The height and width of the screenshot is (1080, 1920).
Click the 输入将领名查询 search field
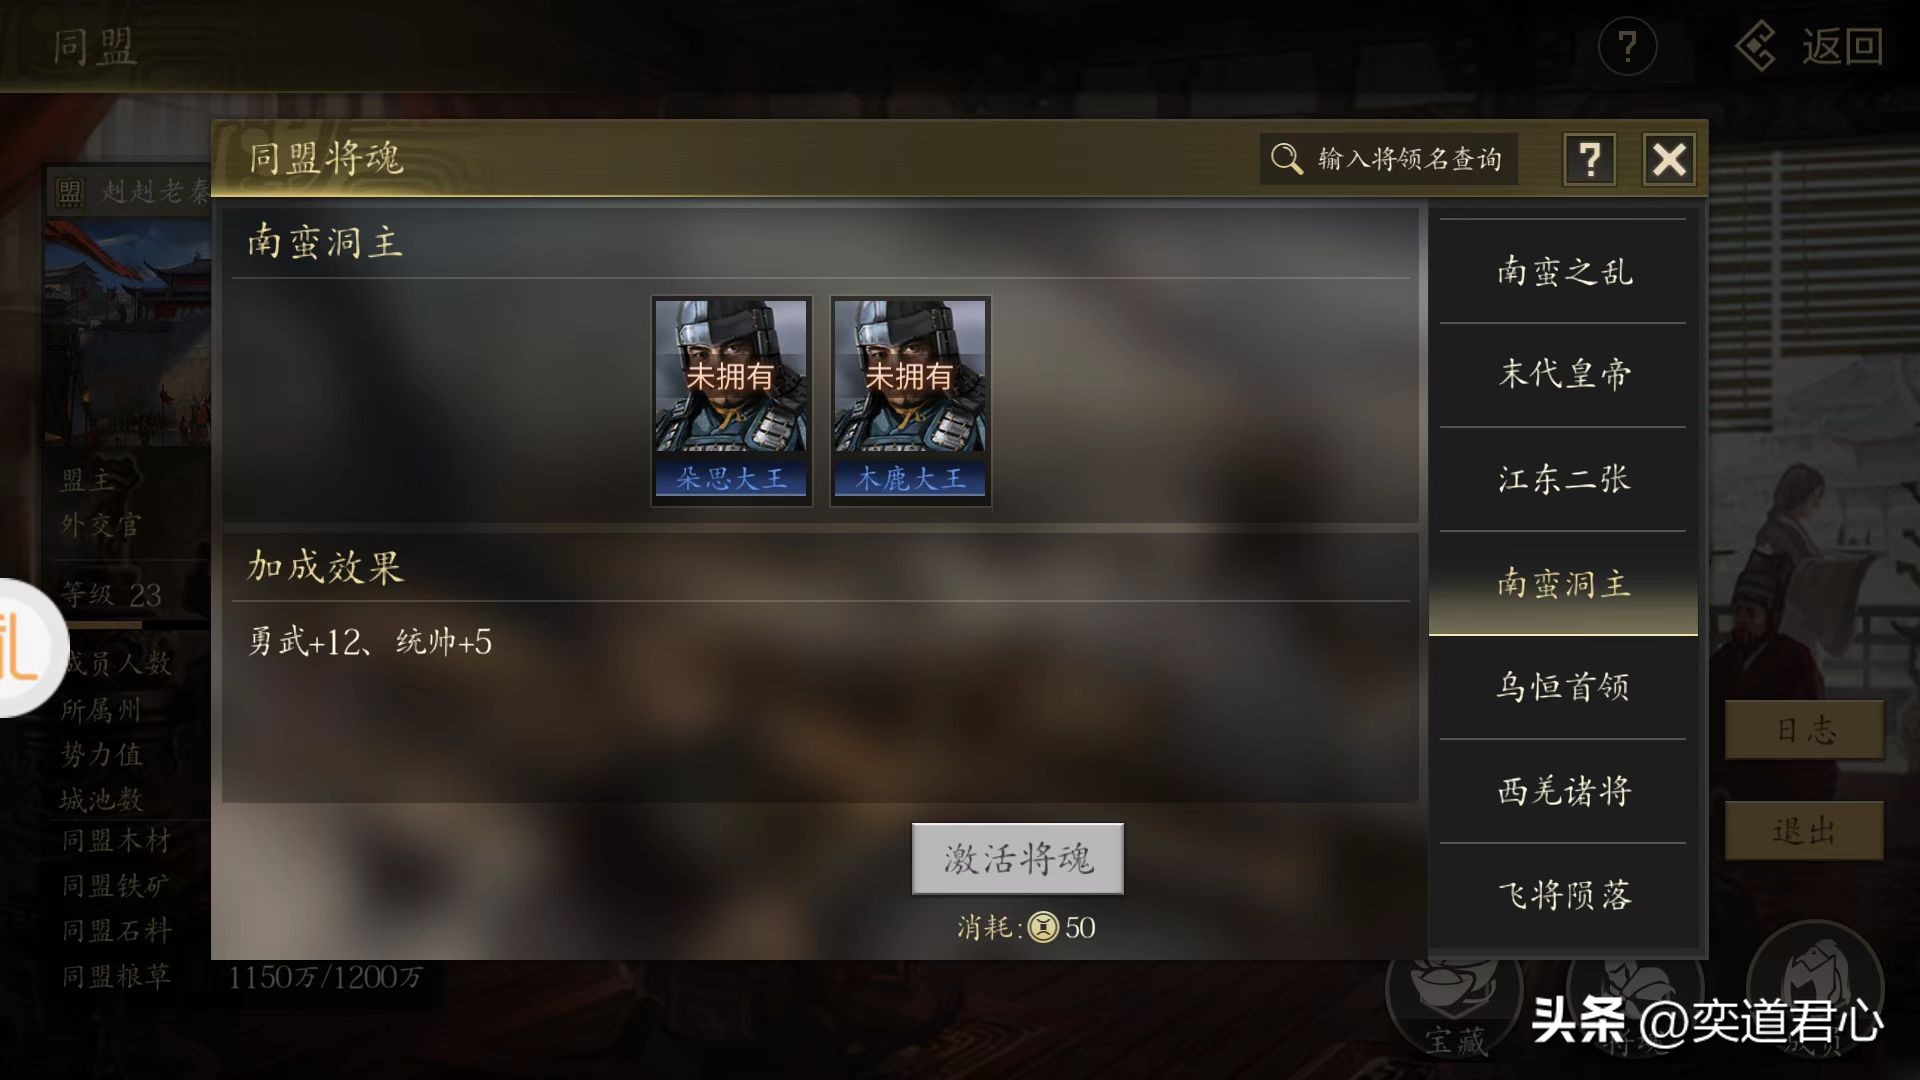1388,159
